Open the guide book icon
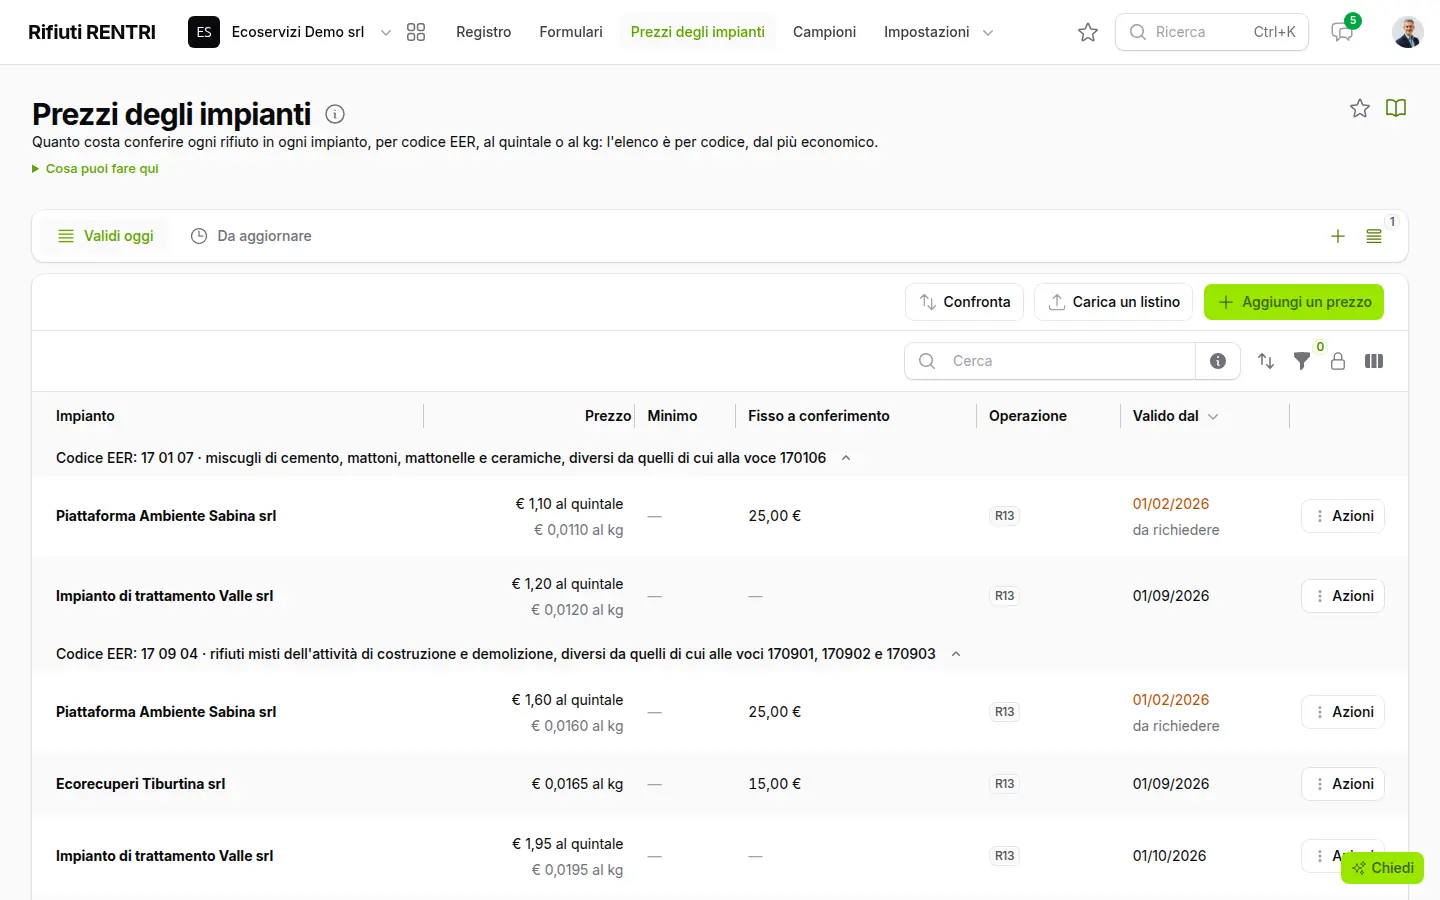Screen dimensions: 1440x900 click(x=1396, y=108)
